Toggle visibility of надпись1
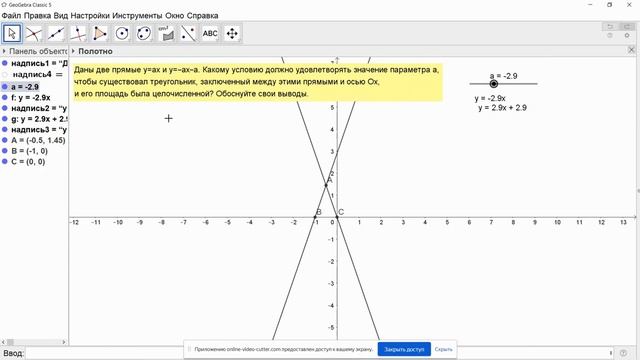 (x=4, y=63)
